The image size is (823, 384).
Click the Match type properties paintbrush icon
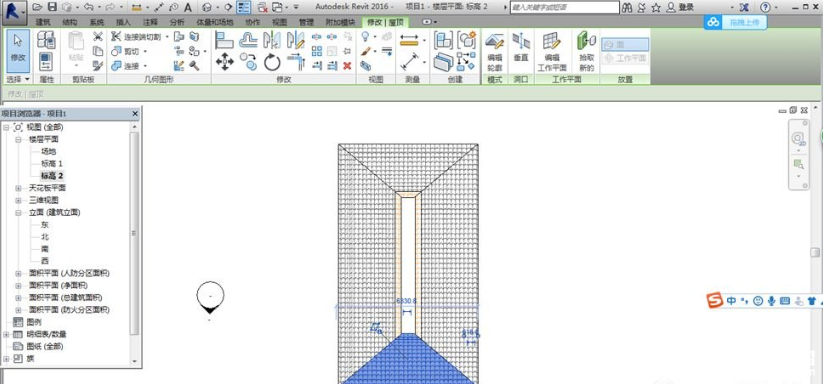tap(98, 66)
